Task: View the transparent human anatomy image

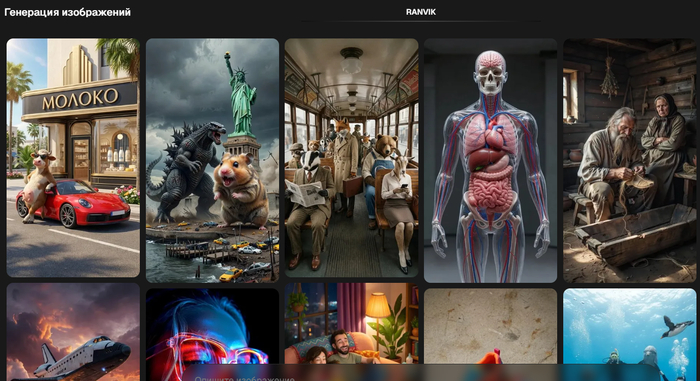Action: point(490,160)
